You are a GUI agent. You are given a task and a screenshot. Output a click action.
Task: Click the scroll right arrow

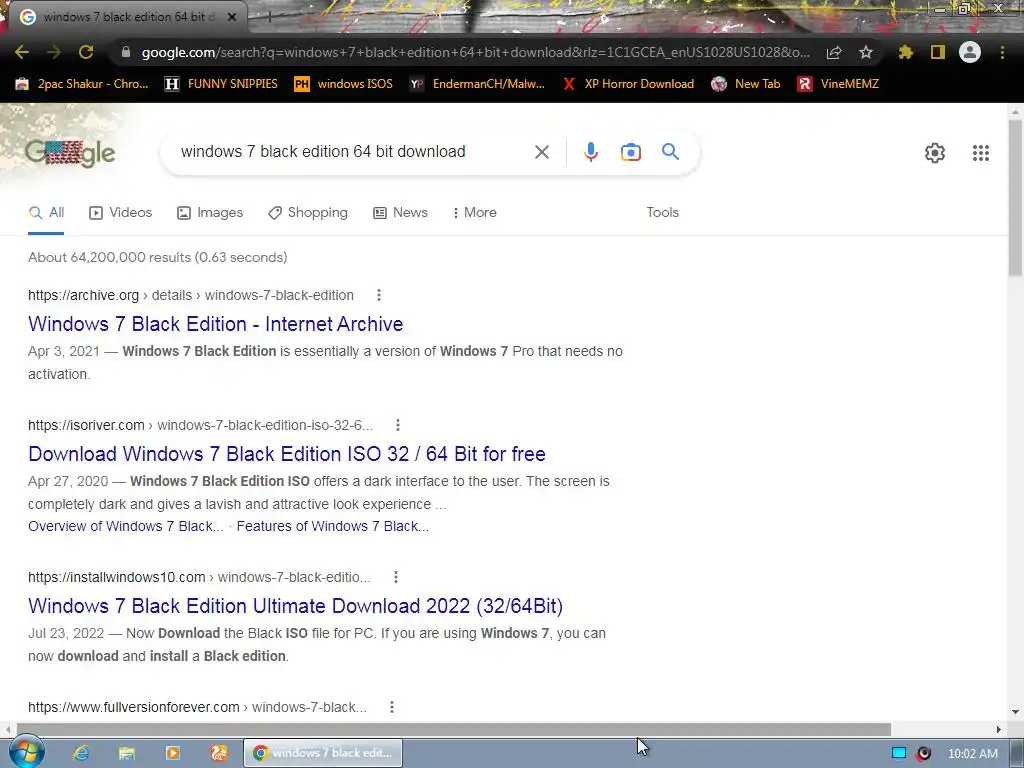pyautogui.click(x=998, y=729)
